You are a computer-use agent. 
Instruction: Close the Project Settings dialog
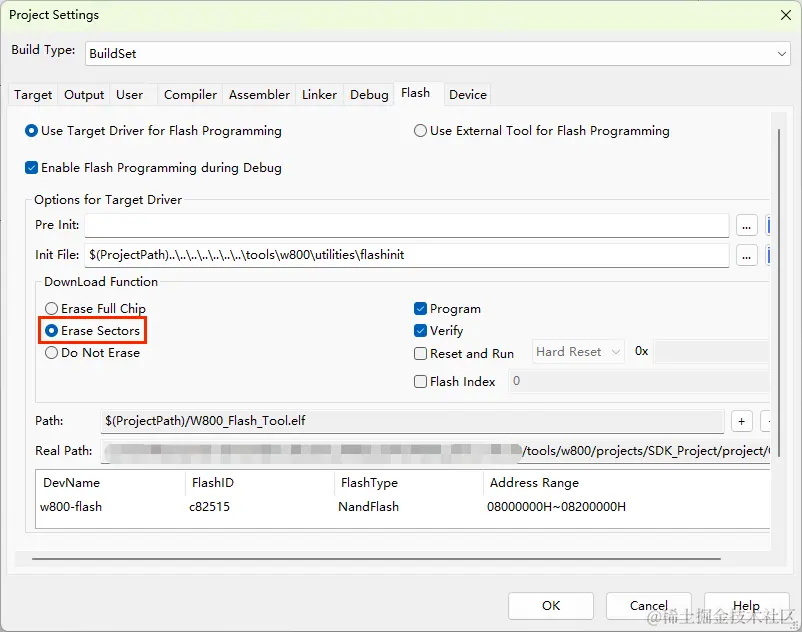pos(786,15)
